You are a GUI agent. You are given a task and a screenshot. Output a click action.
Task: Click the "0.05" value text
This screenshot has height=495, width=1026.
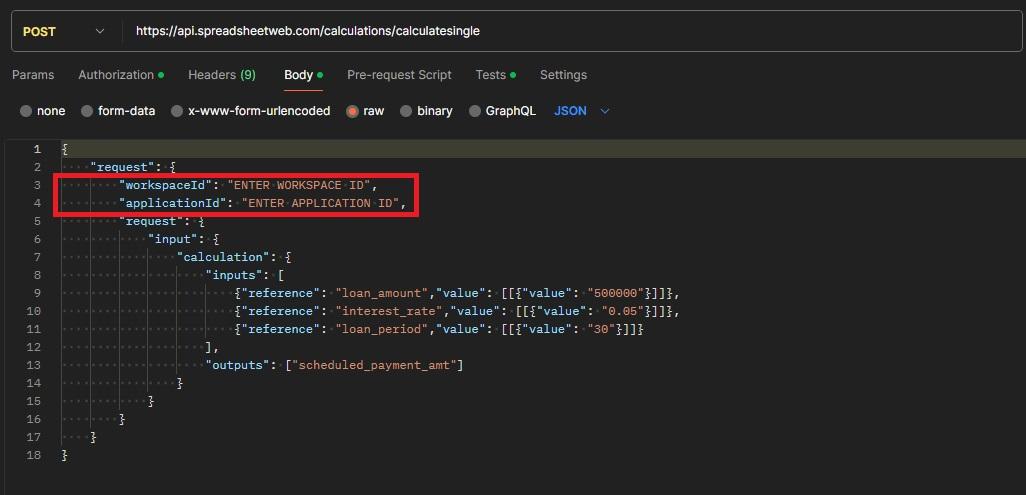[623, 311]
